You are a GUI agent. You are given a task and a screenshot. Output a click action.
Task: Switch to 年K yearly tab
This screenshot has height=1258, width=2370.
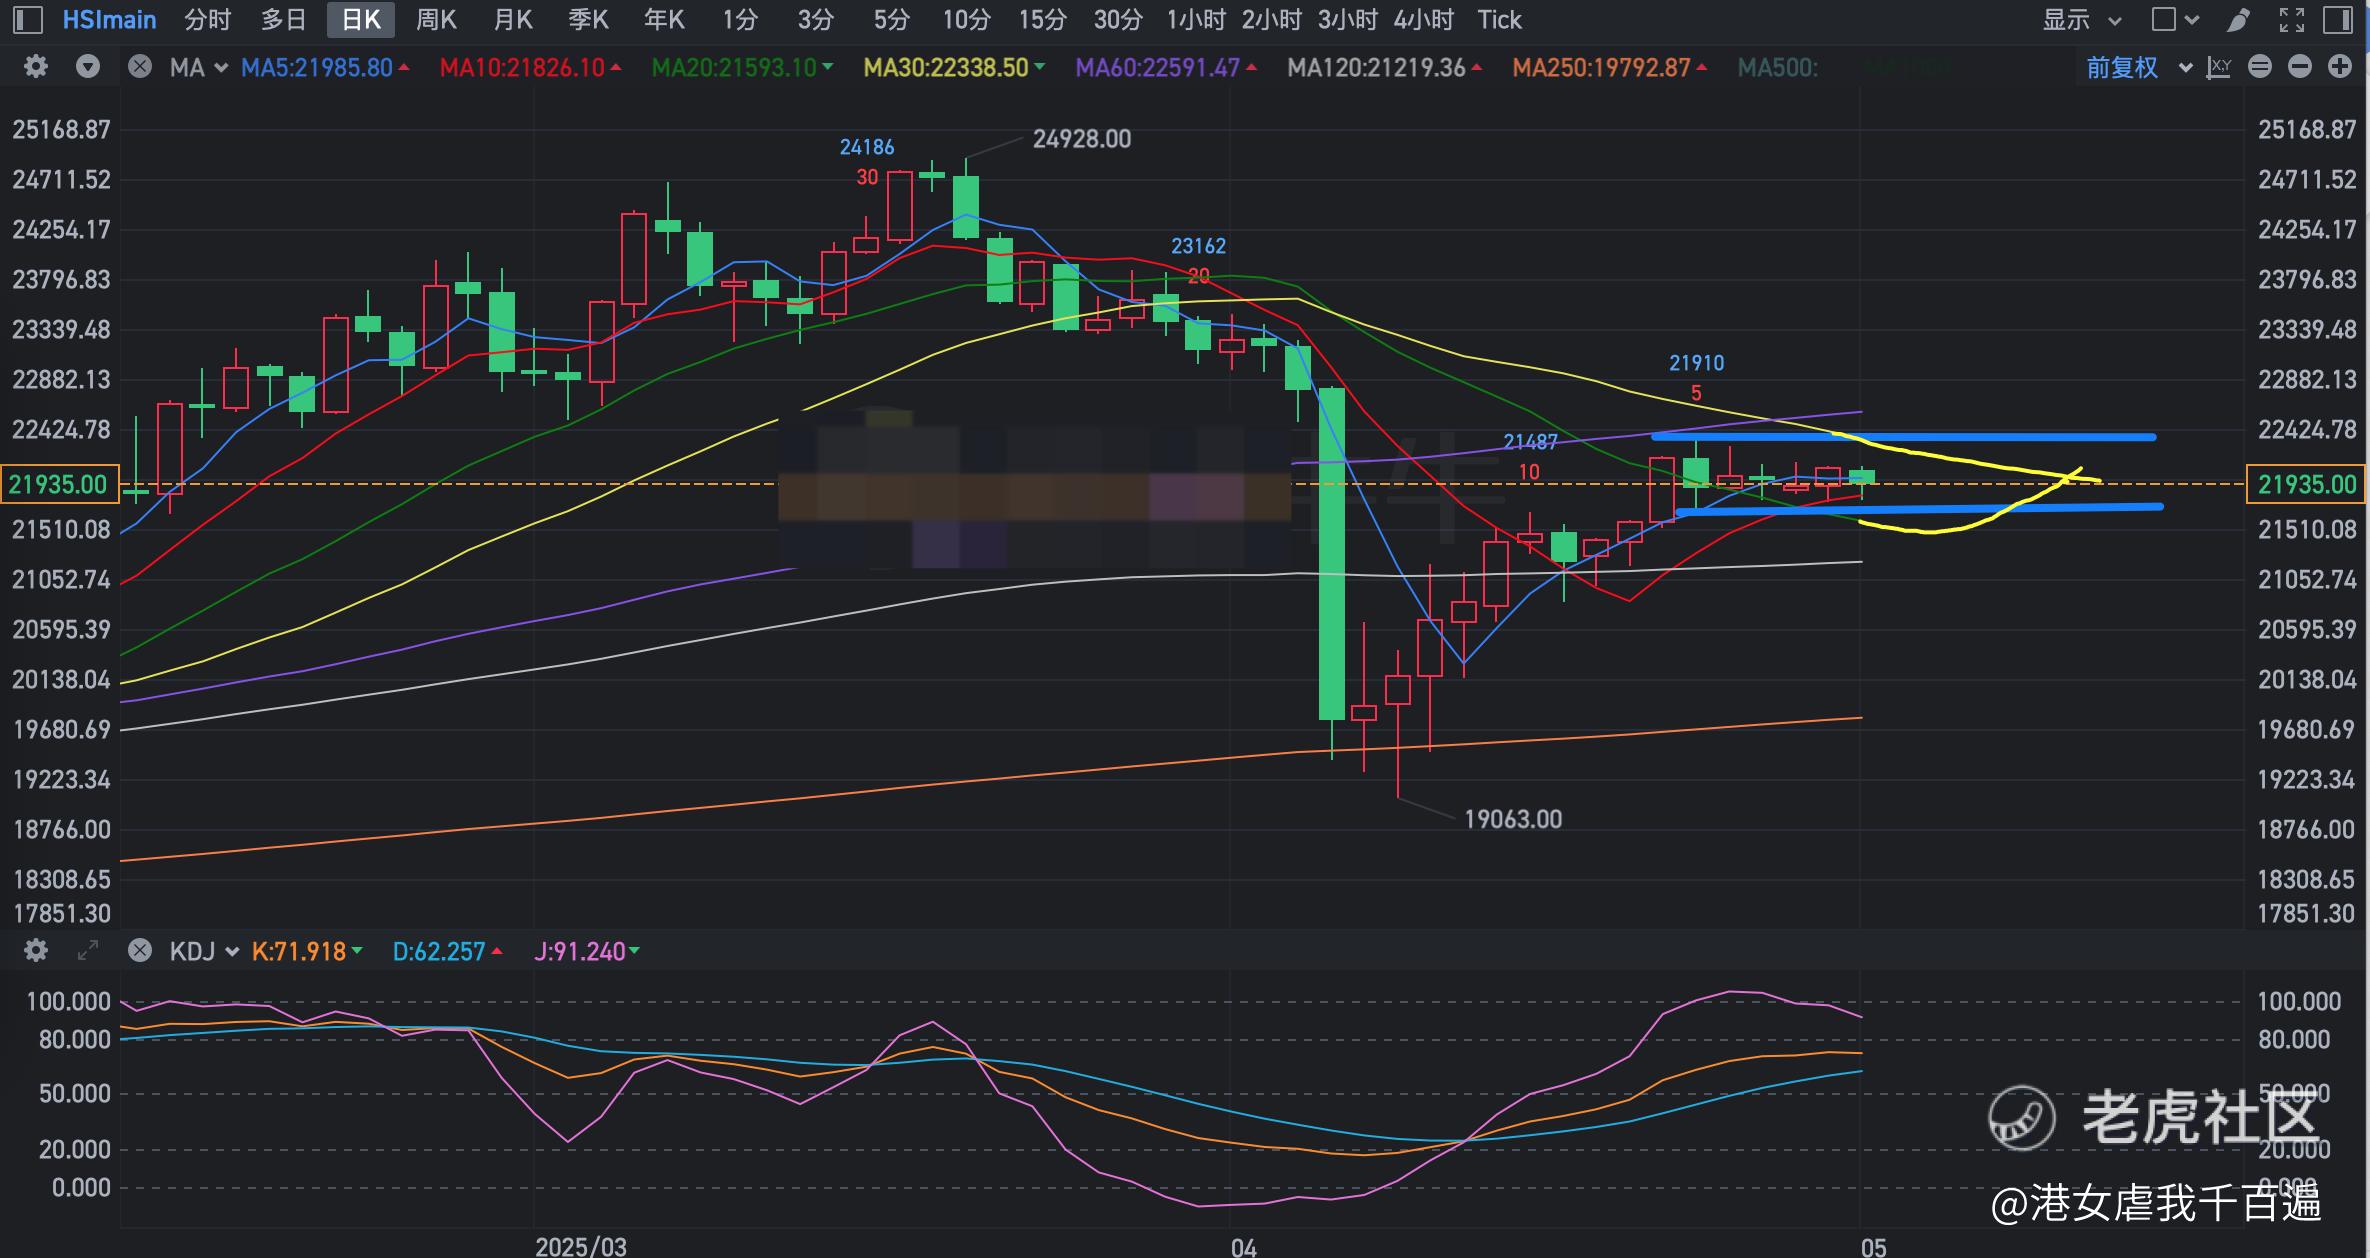tap(664, 20)
